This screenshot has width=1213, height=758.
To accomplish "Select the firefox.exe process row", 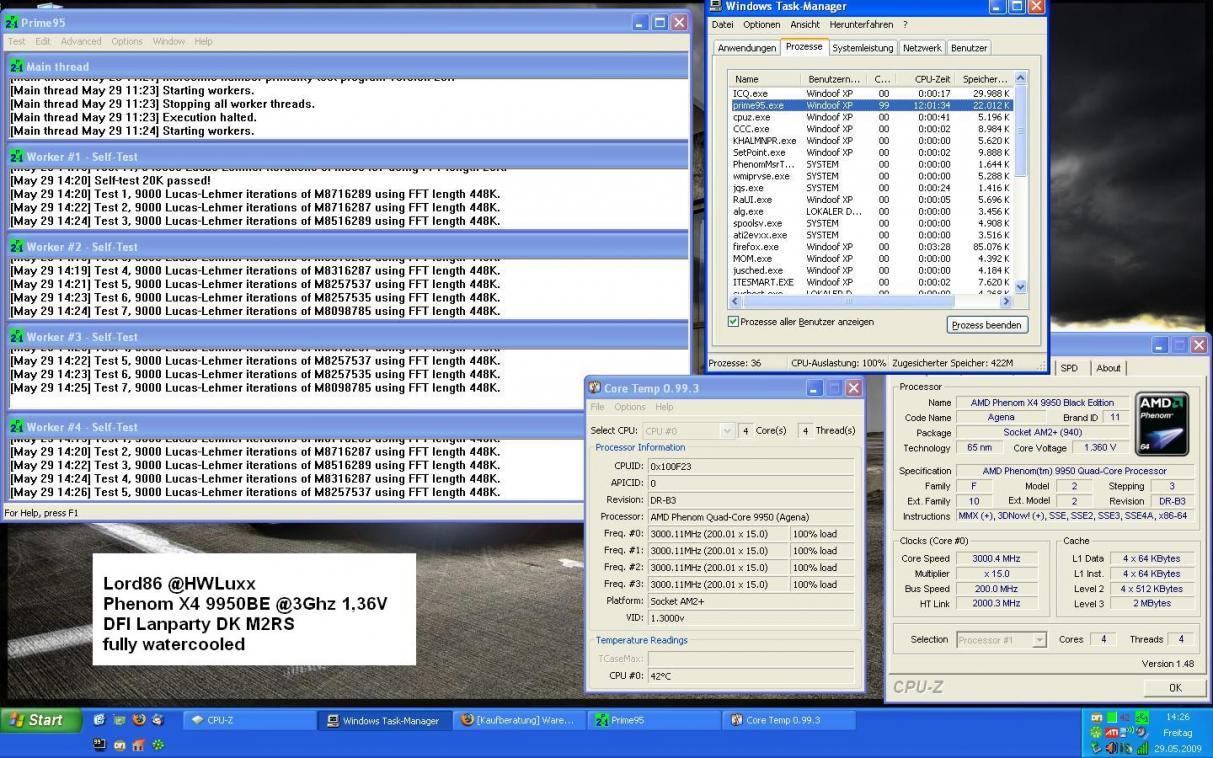I will [871, 247].
